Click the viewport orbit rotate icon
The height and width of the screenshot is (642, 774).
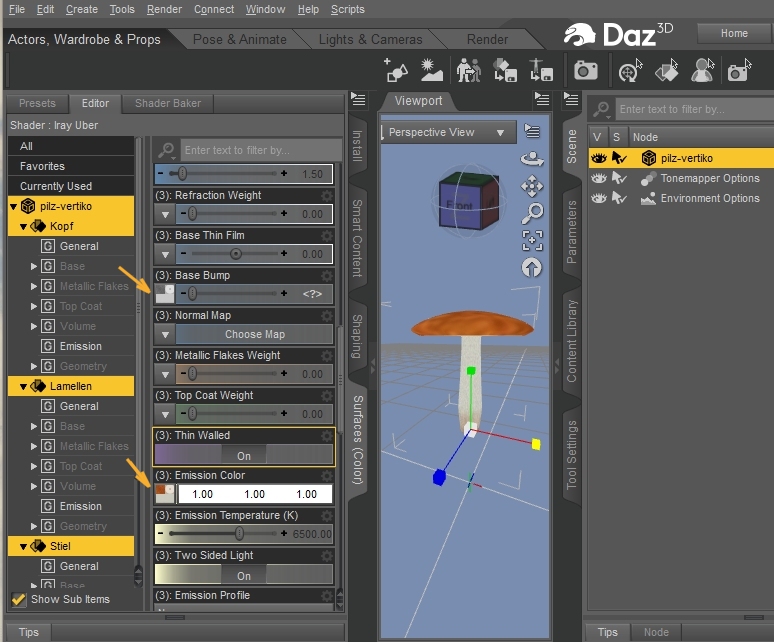pyautogui.click(x=532, y=159)
